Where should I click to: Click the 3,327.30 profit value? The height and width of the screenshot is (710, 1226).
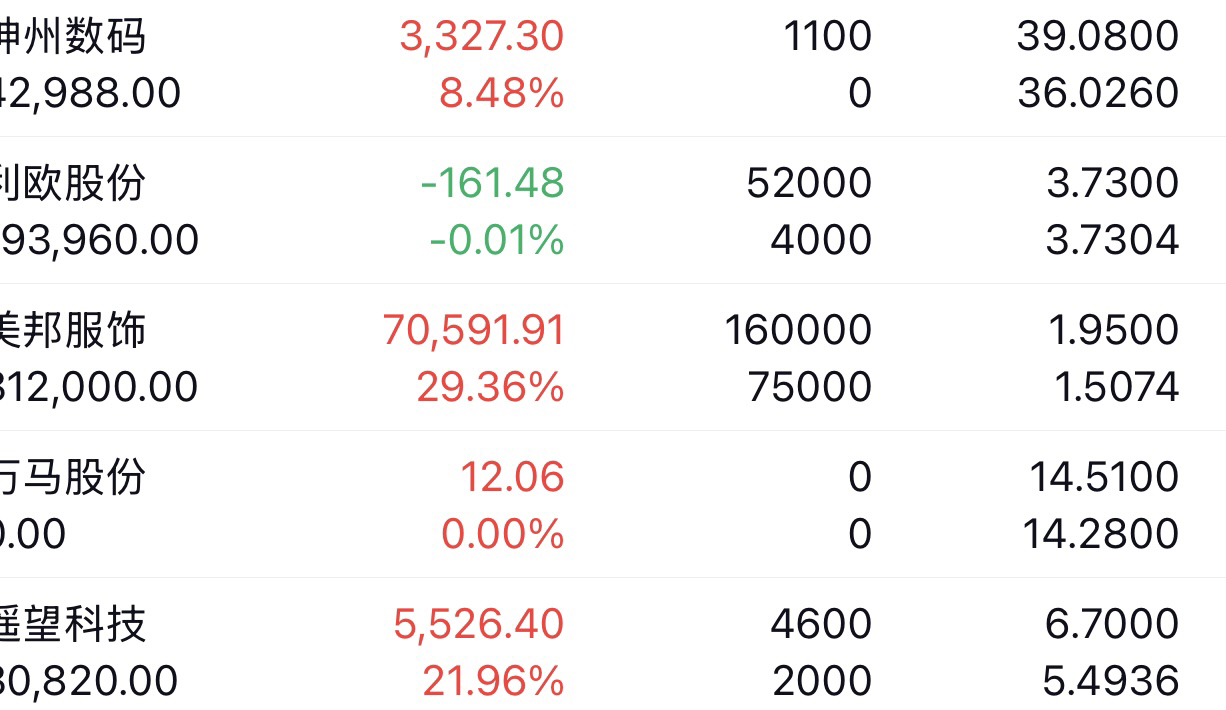pyautogui.click(x=482, y=37)
